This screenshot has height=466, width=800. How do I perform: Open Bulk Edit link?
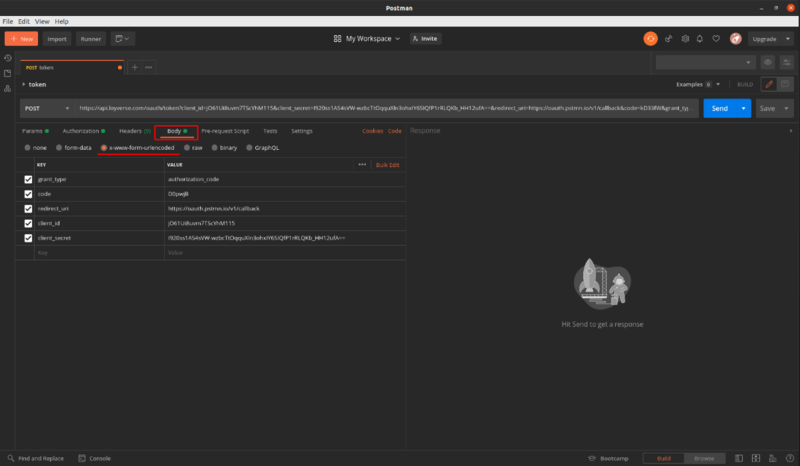coord(387,165)
